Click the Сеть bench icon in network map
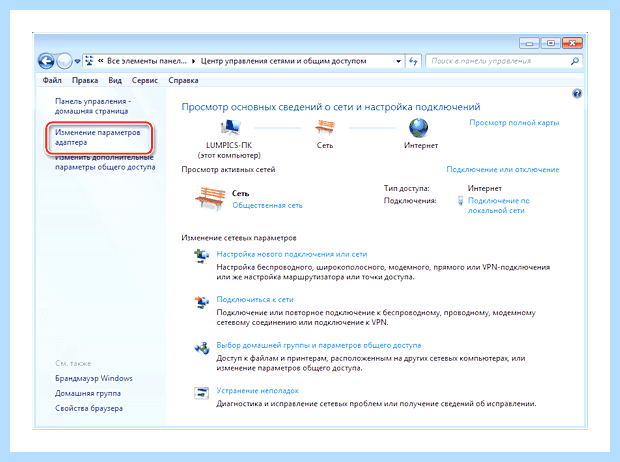The image size is (620, 462). [325, 127]
